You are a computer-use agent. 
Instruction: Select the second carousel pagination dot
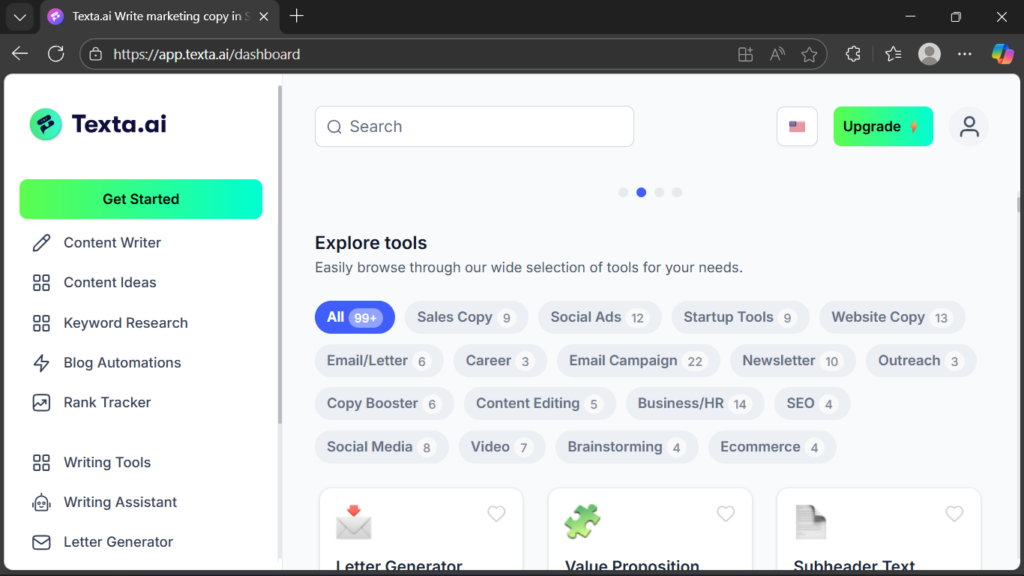(641, 192)
